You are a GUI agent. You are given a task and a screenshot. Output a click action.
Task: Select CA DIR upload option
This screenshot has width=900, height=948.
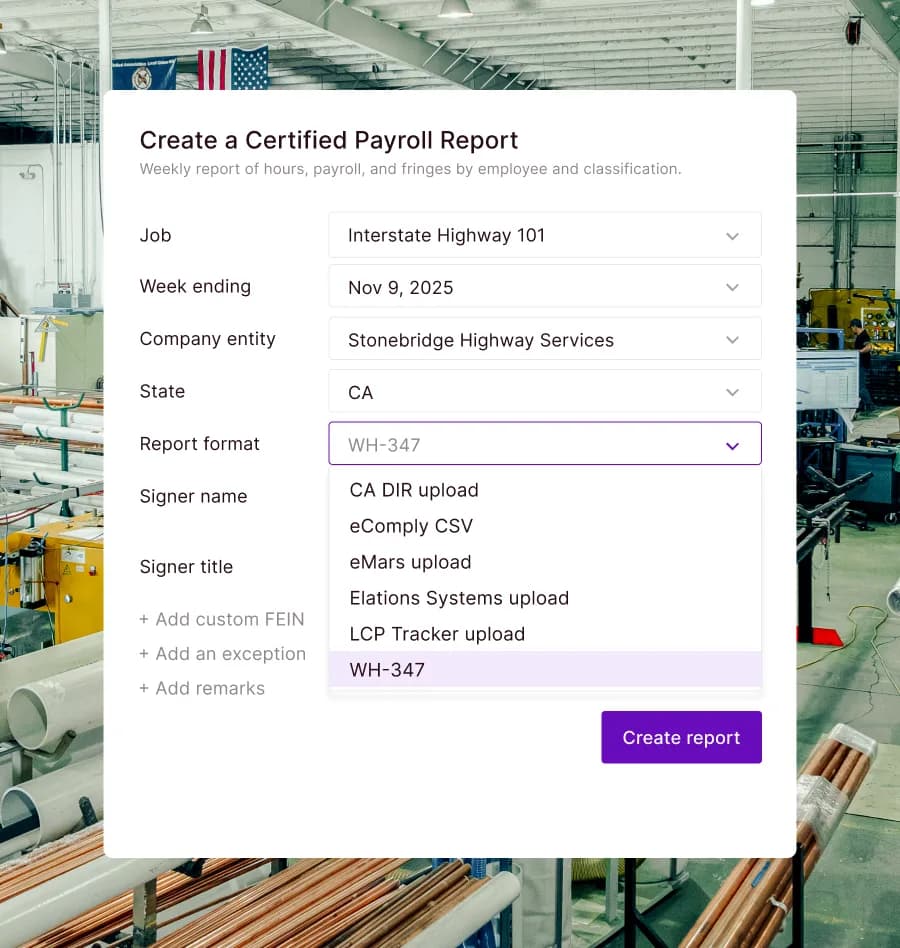click(545, 490)
